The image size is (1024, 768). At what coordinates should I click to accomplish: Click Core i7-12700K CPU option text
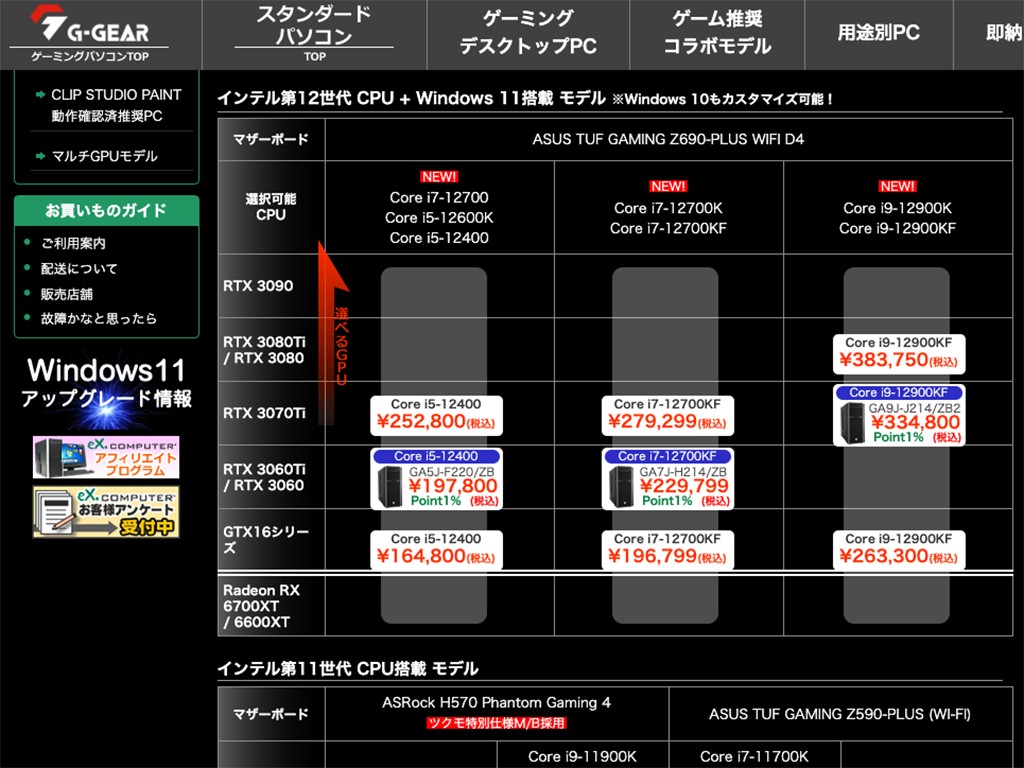668,208
